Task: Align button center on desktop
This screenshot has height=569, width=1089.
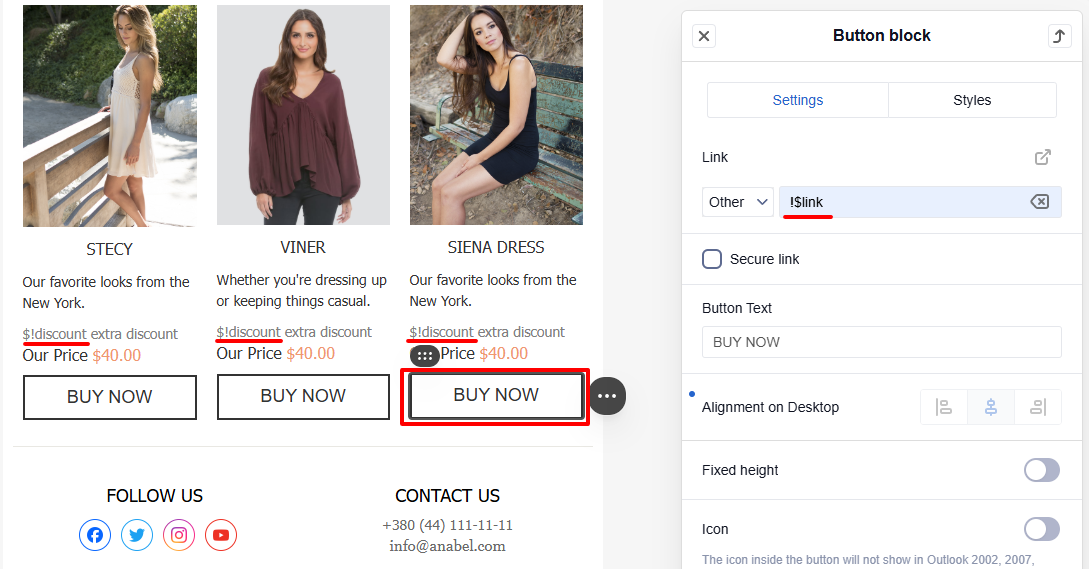Action: click(x=990, y=407)
